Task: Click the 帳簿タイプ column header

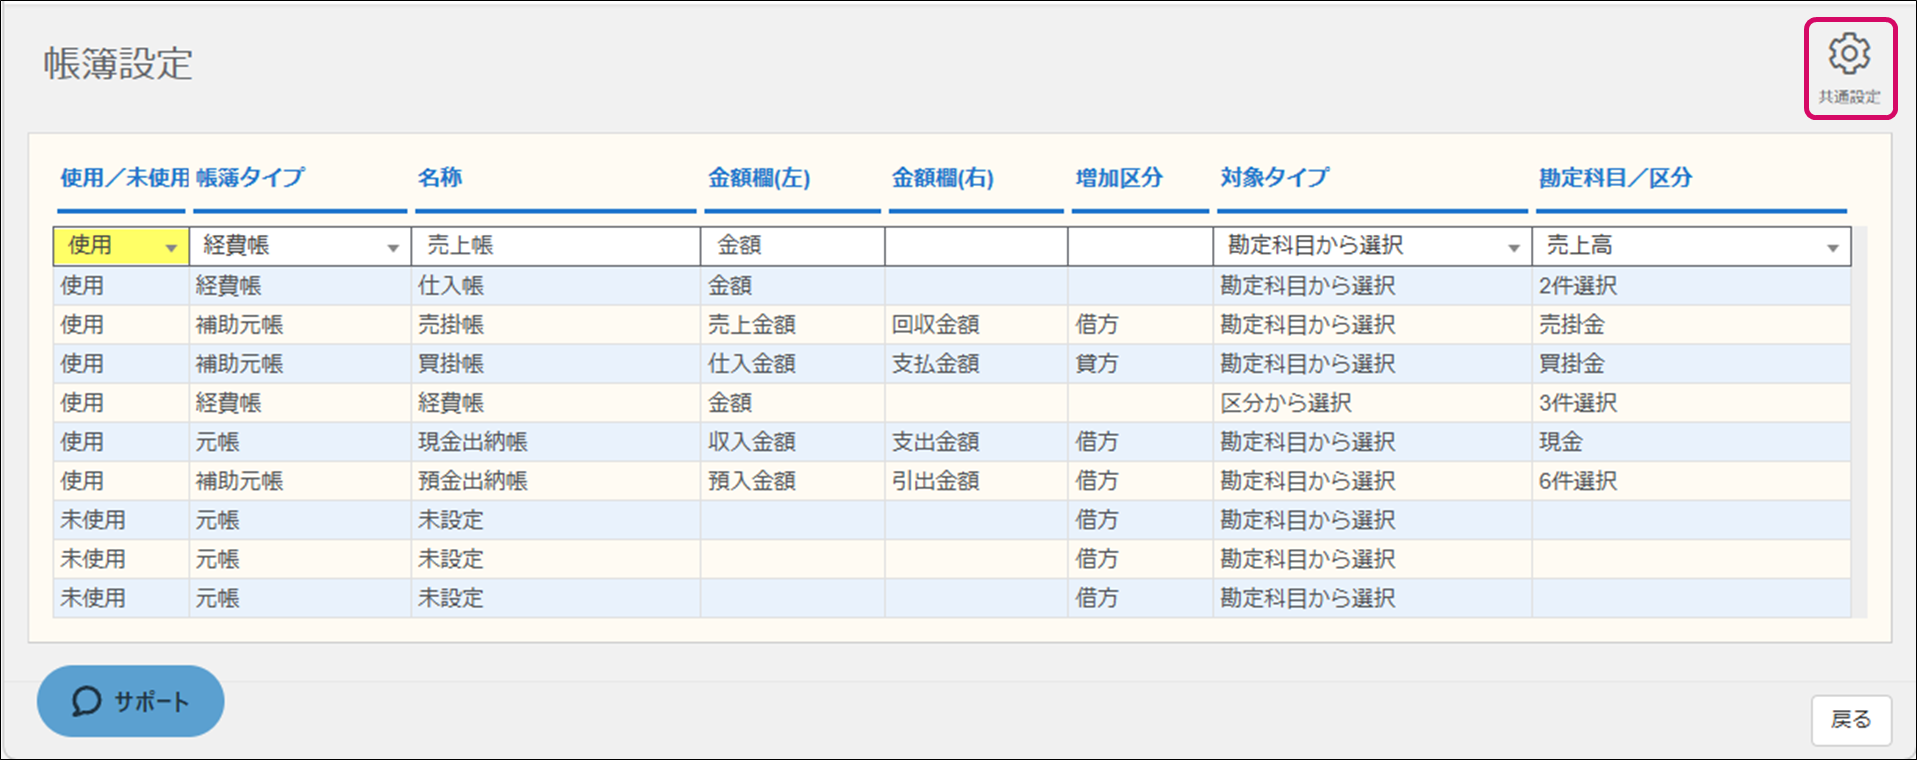Action: (x=251, y=178)
